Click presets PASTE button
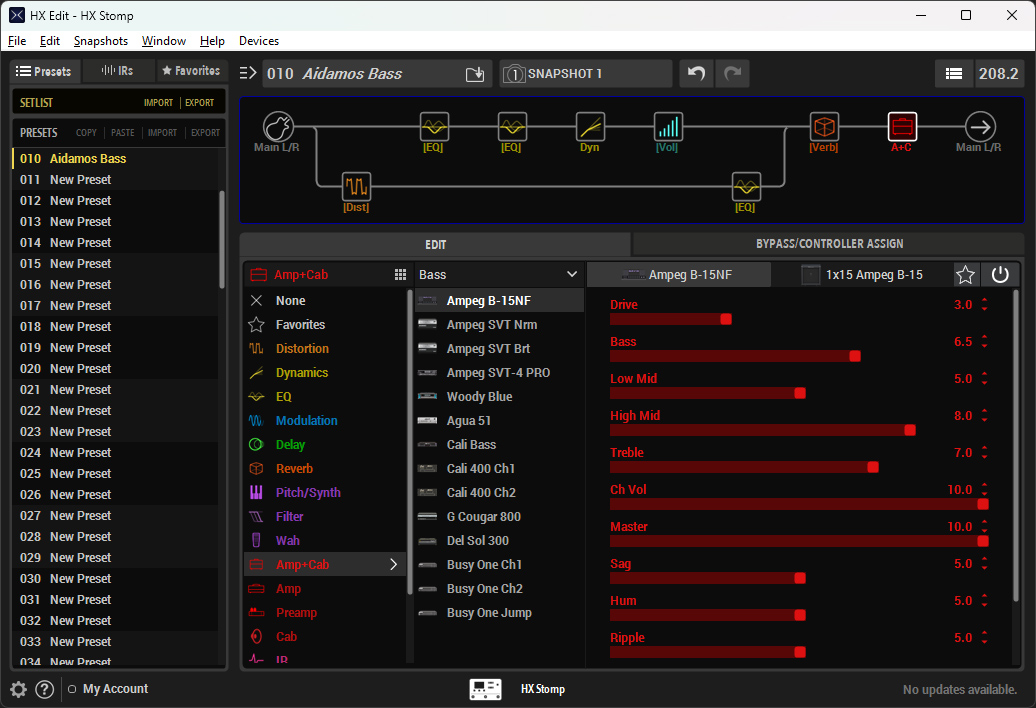Viewport: 1036px width, 708px height. pyautogui.click(x=123, y=133)
